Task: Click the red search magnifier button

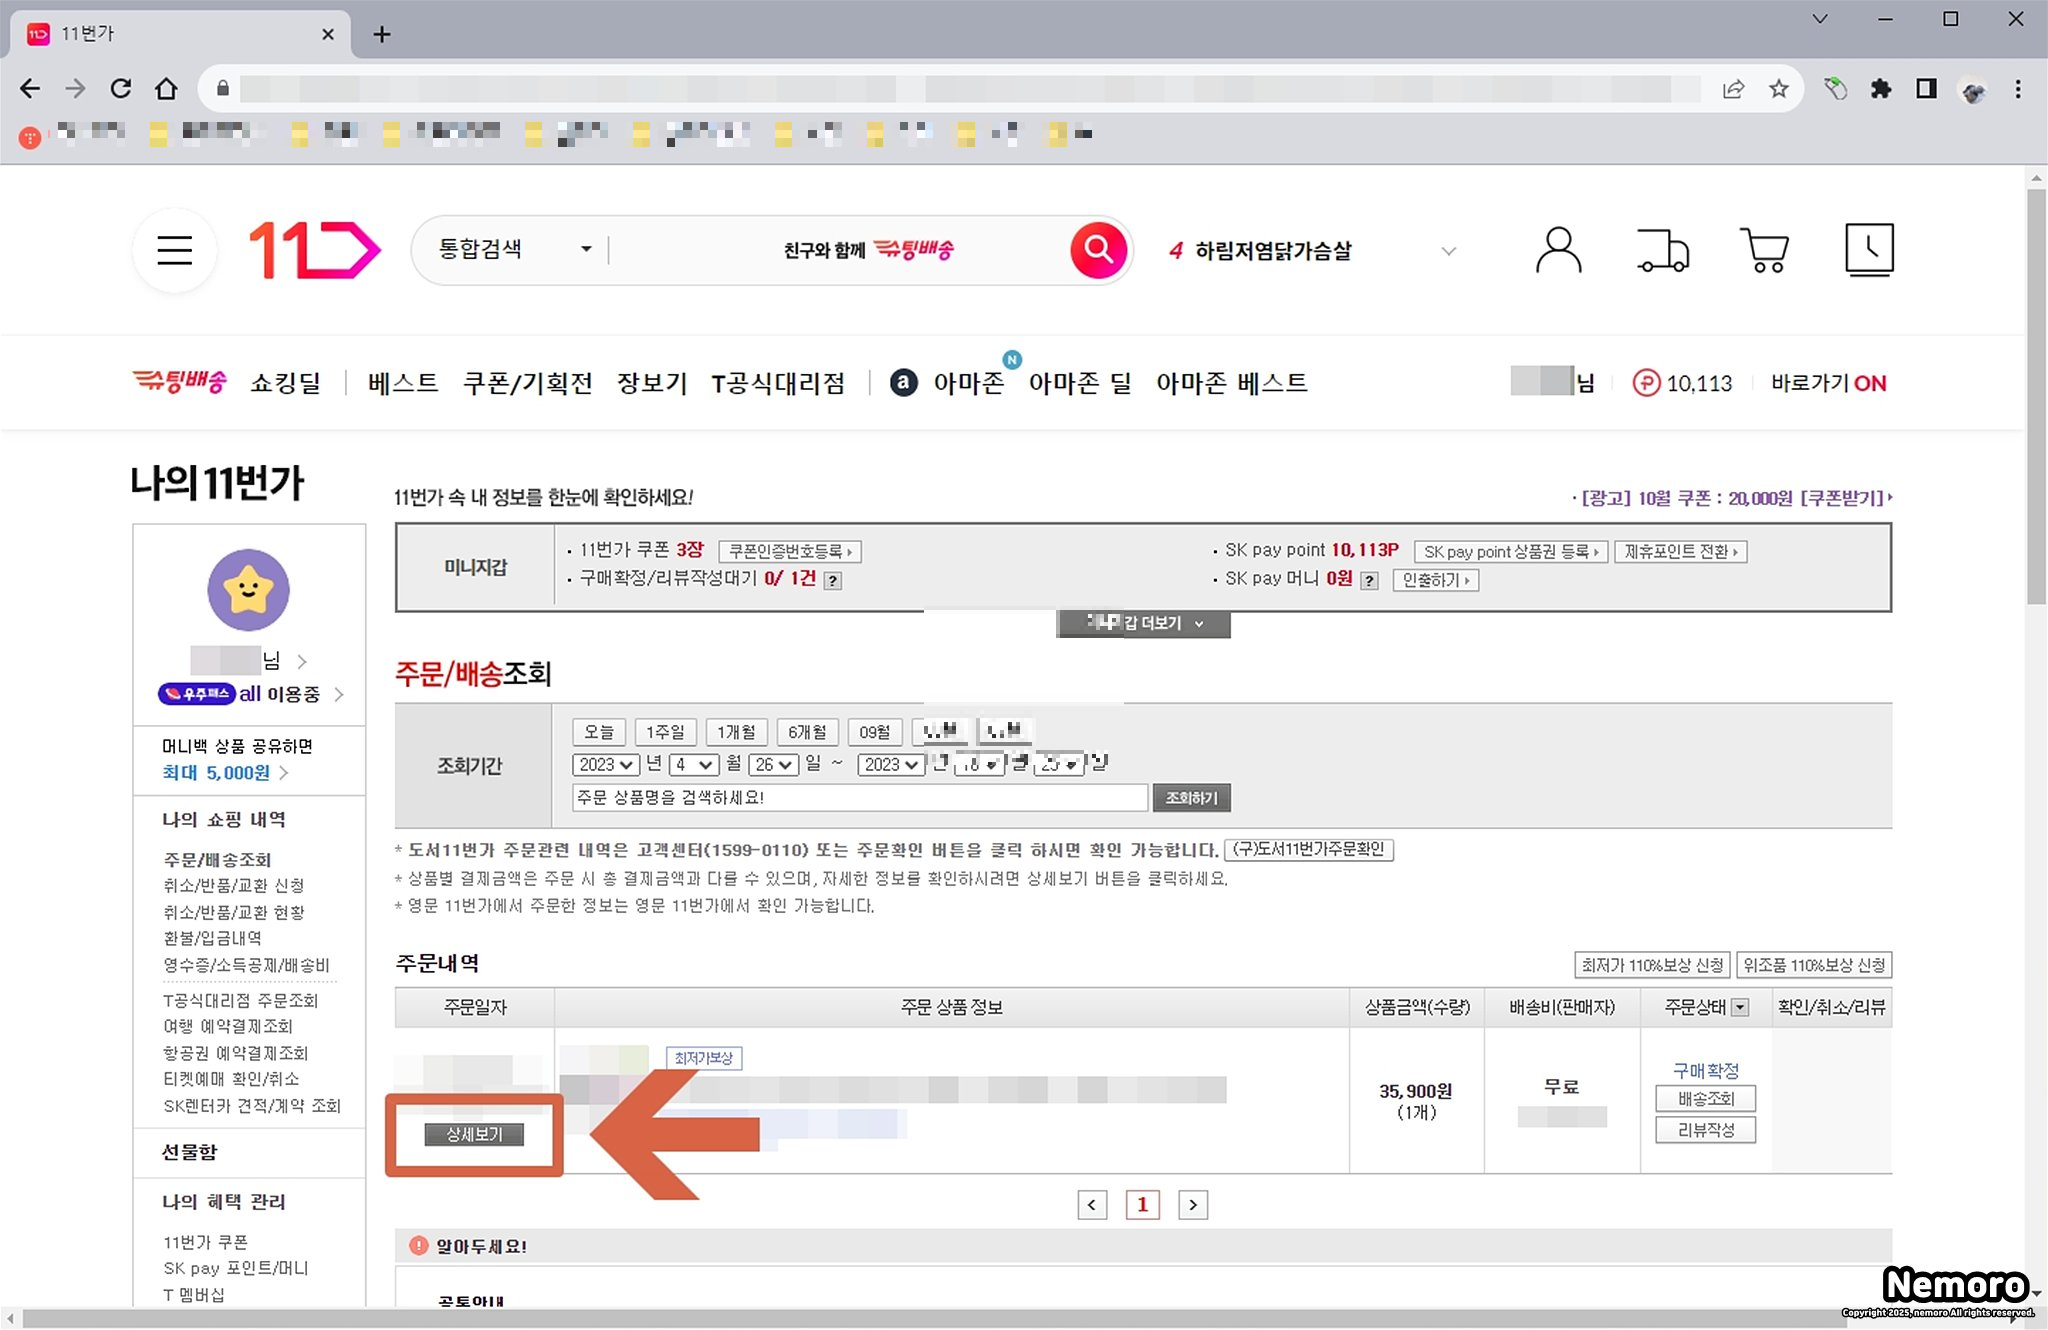Action: point(1098,250)
